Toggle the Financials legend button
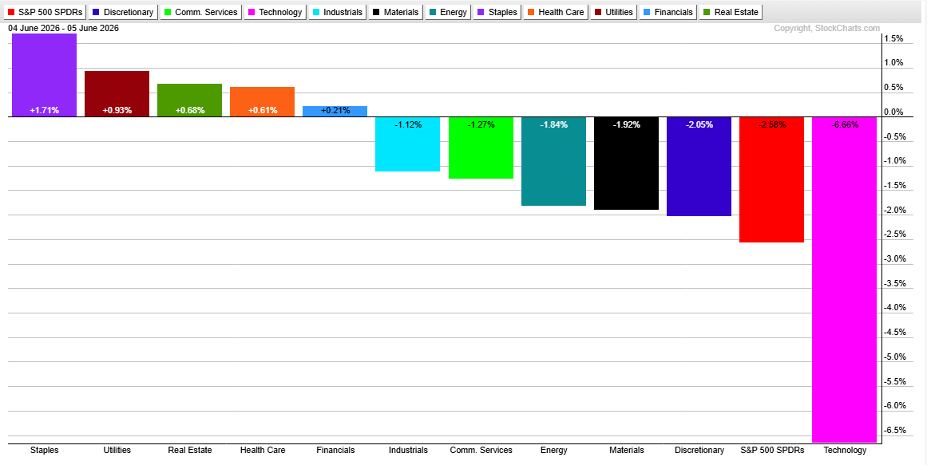Image resolution: width=928 pixels, height=466 pixels. (668, 12)
